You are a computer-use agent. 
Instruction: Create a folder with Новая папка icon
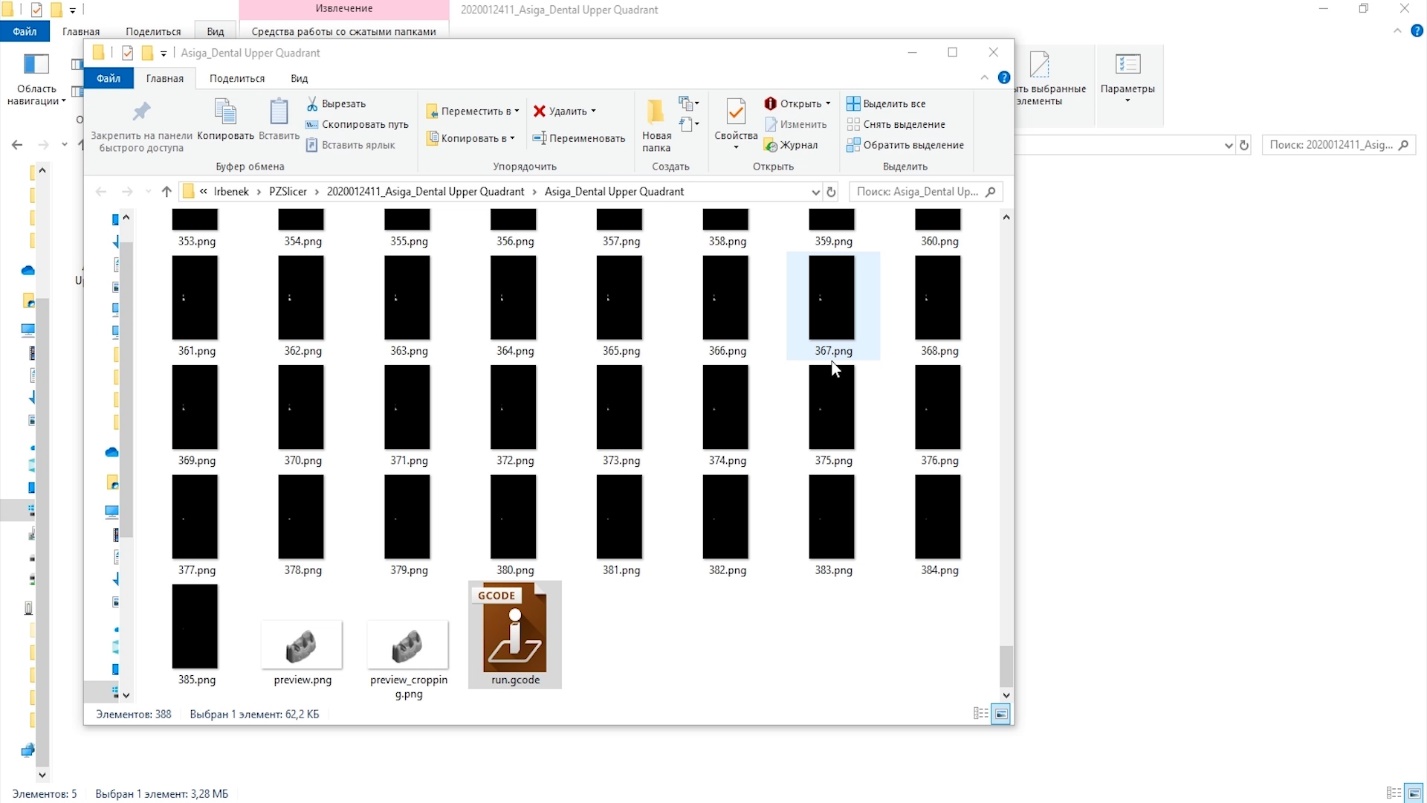click(x=656, y=112)
